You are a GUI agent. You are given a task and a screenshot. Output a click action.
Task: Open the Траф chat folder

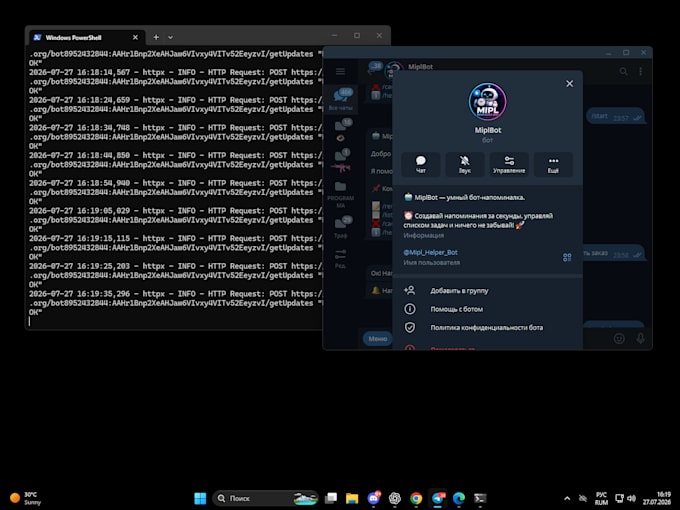(x=341, y=227)
